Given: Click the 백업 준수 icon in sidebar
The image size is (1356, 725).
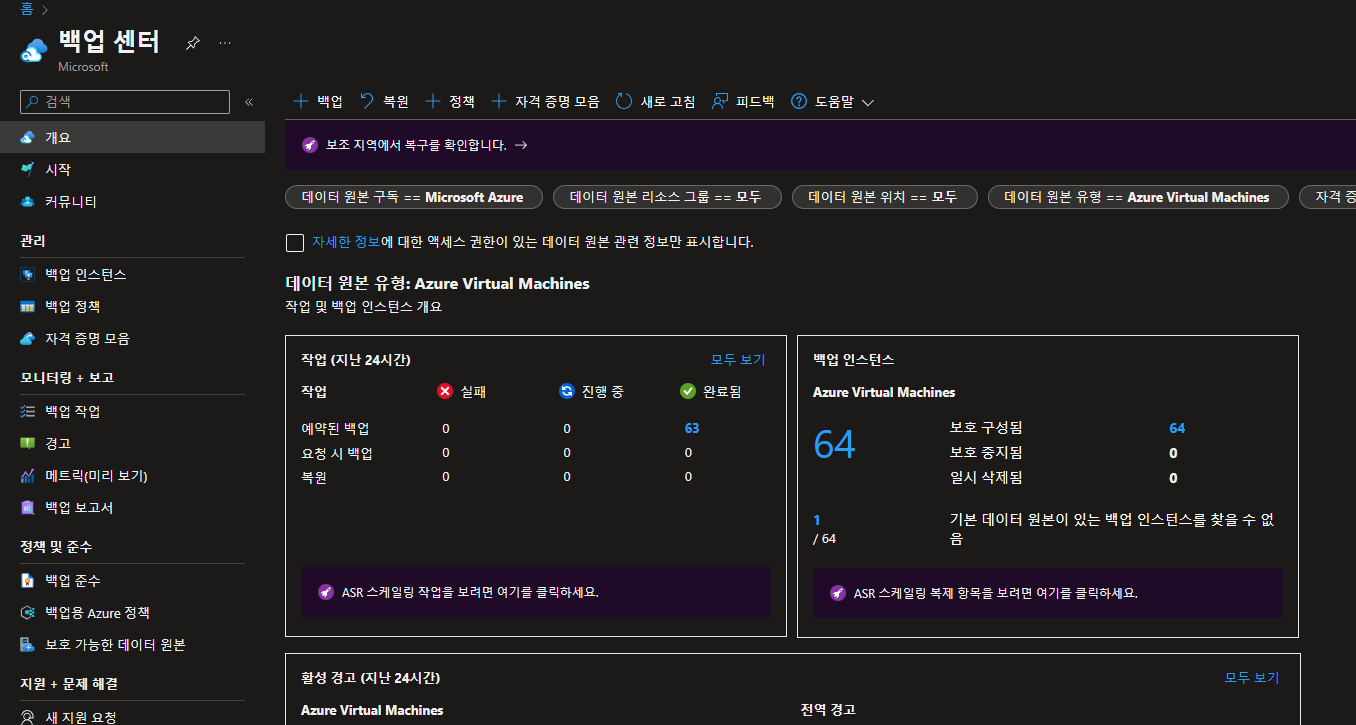Looking at the screenshot, I should (x=28, y=581).
